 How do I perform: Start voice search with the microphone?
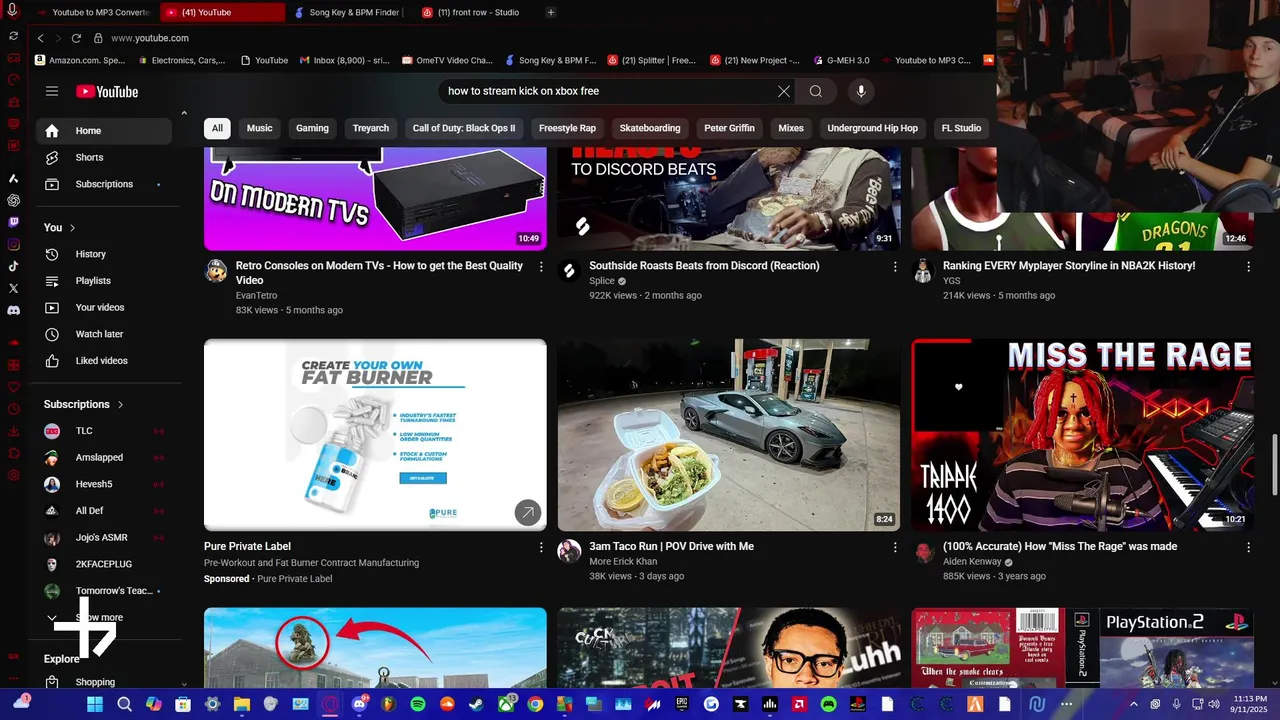(x=861, y=91)
